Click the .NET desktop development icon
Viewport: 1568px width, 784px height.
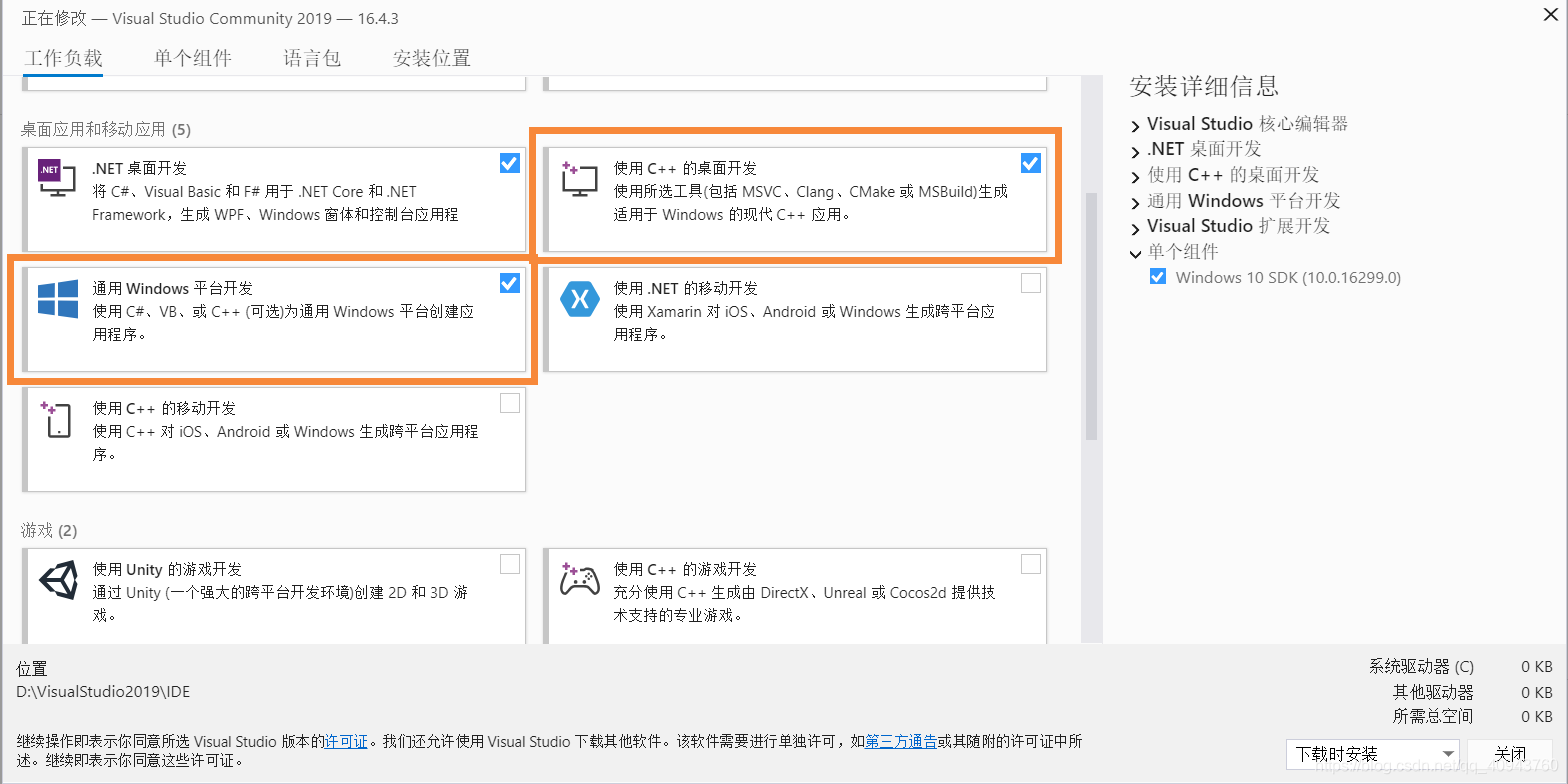[56, 177]
